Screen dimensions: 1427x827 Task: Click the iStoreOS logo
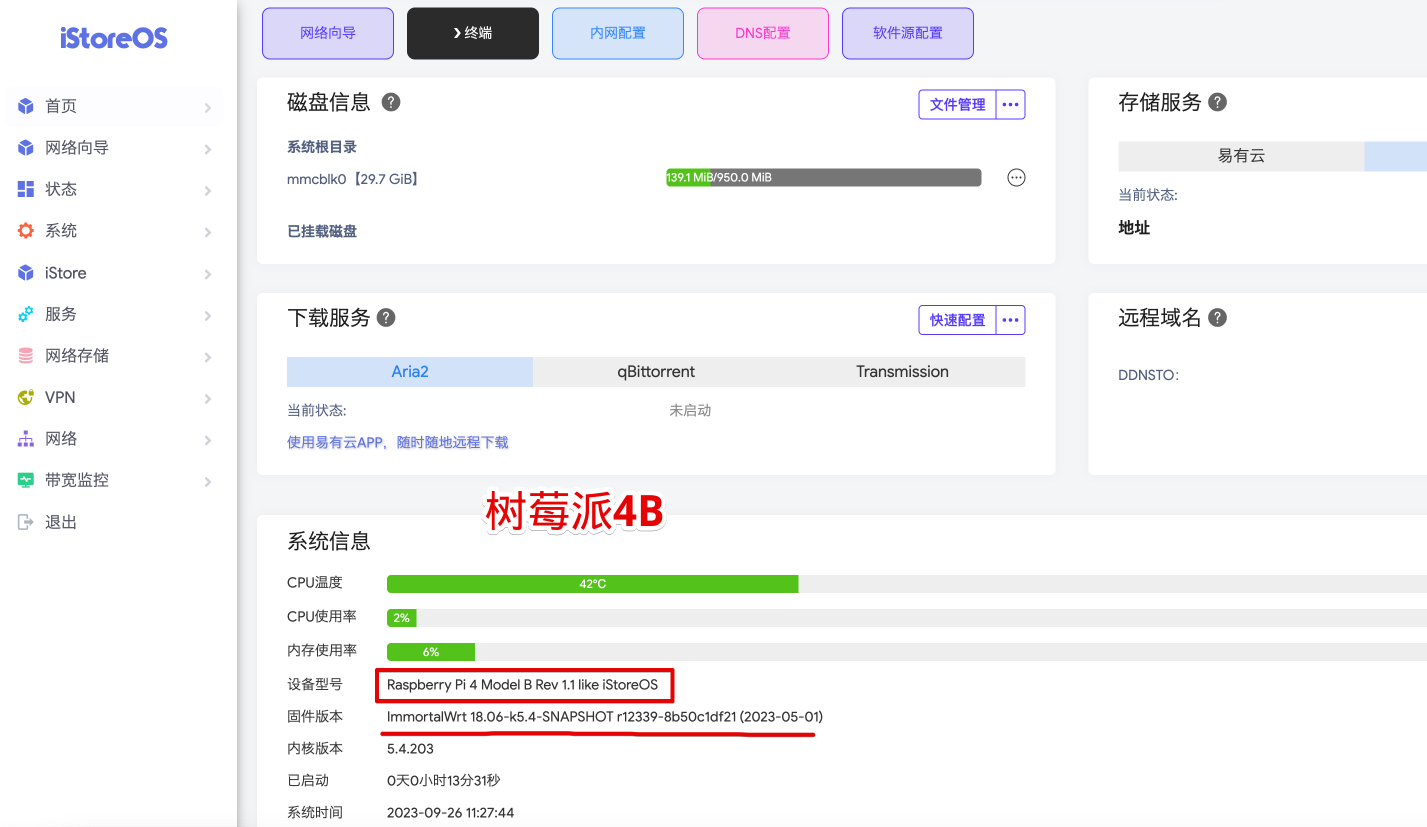click(113, 37)
